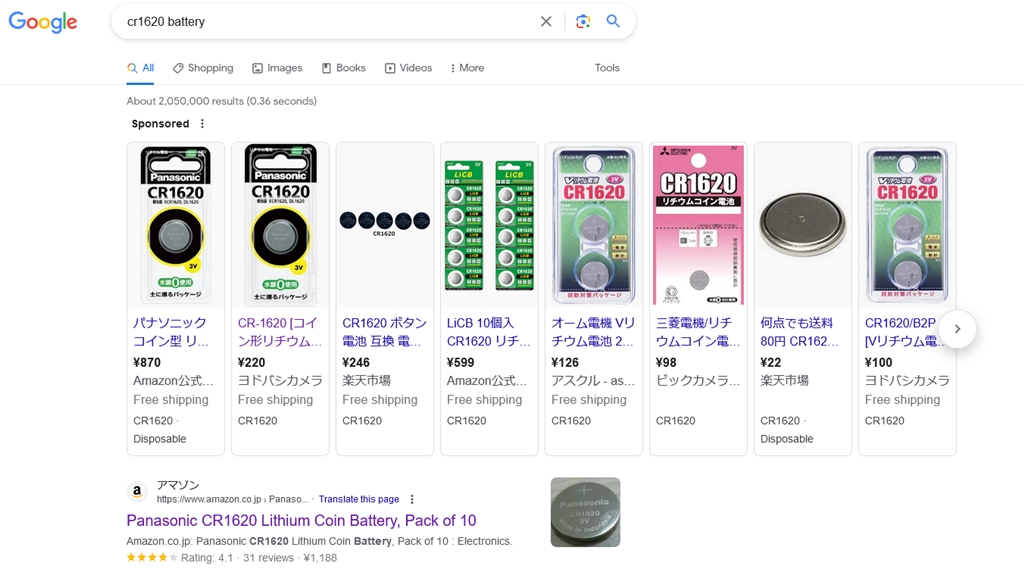The height and width of the screenshot is (575, 1024).
Task: Click the magnifying glass search button
Action: tap(613, 21)
